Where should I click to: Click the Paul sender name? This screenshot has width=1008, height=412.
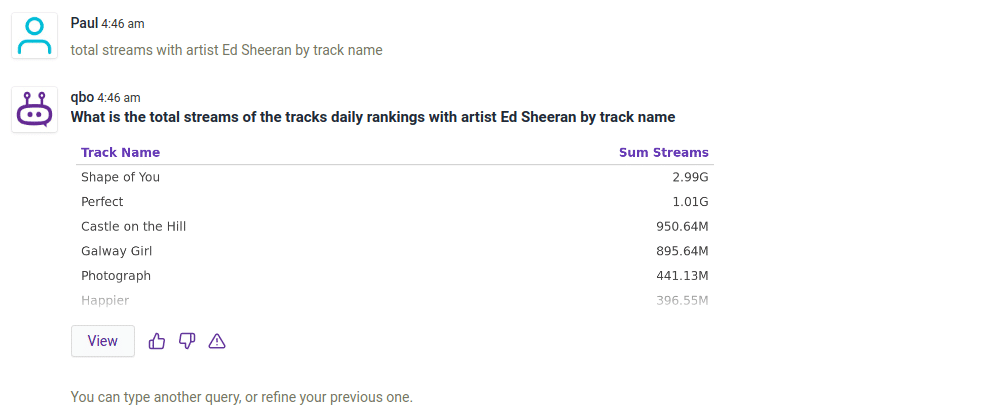point(84,23)
